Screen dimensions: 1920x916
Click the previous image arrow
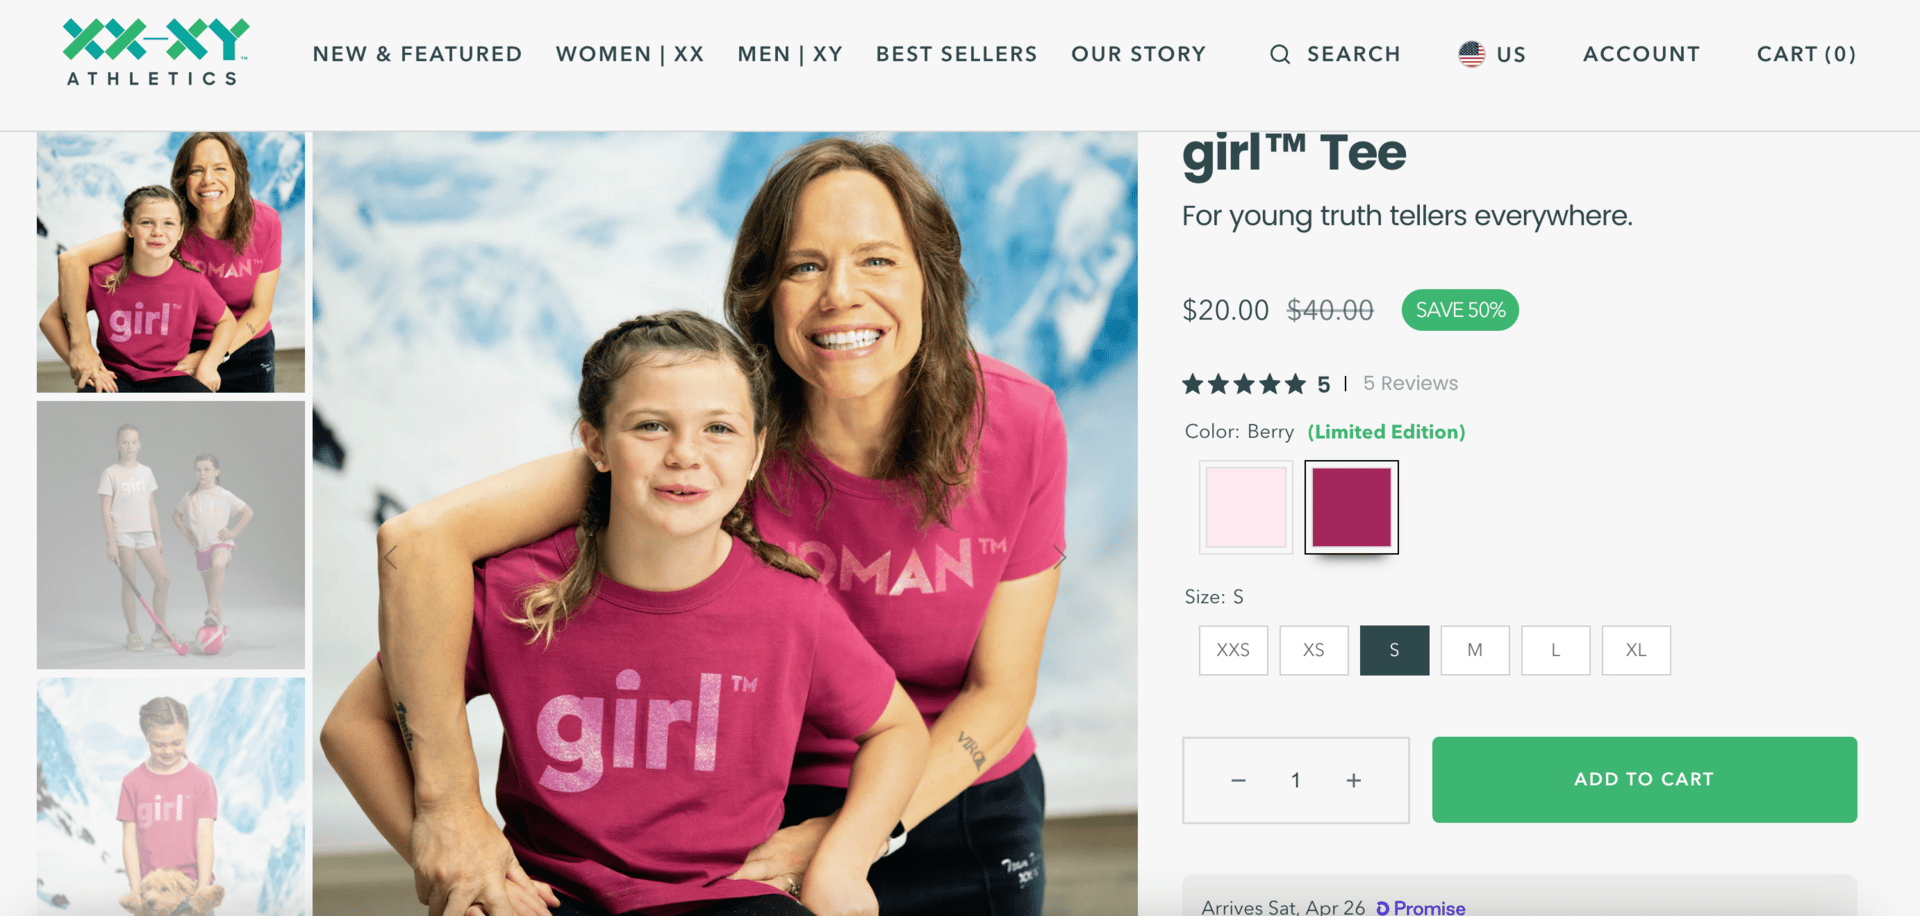click(390, 557)
